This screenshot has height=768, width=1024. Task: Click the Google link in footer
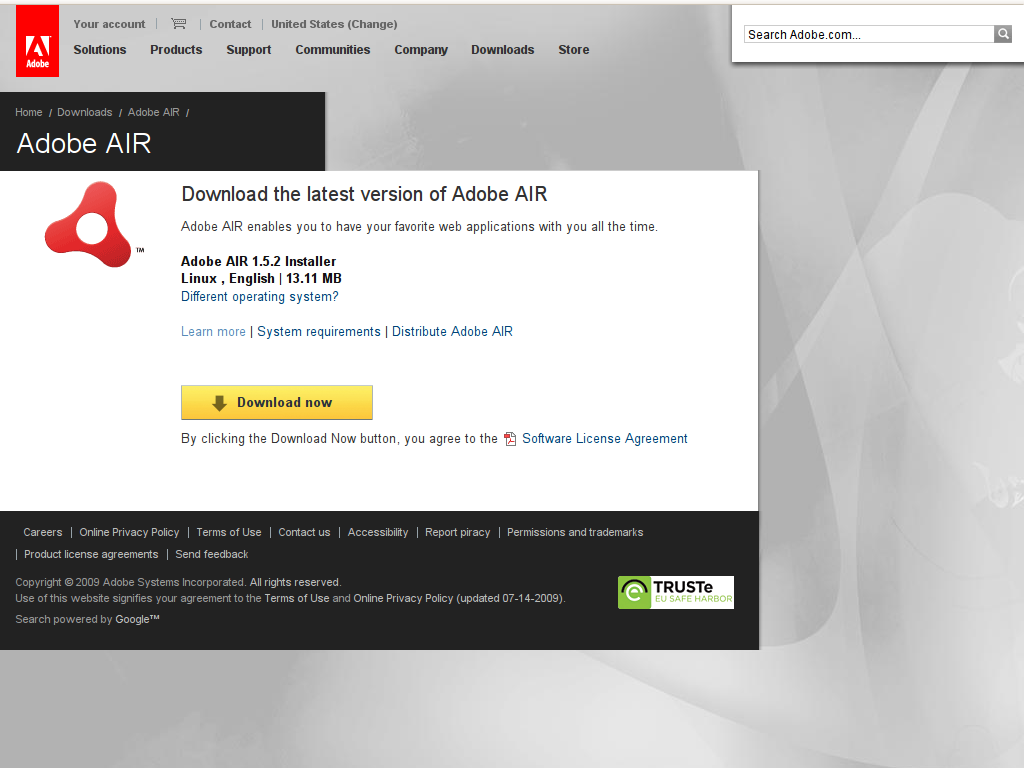click(137, 619)
